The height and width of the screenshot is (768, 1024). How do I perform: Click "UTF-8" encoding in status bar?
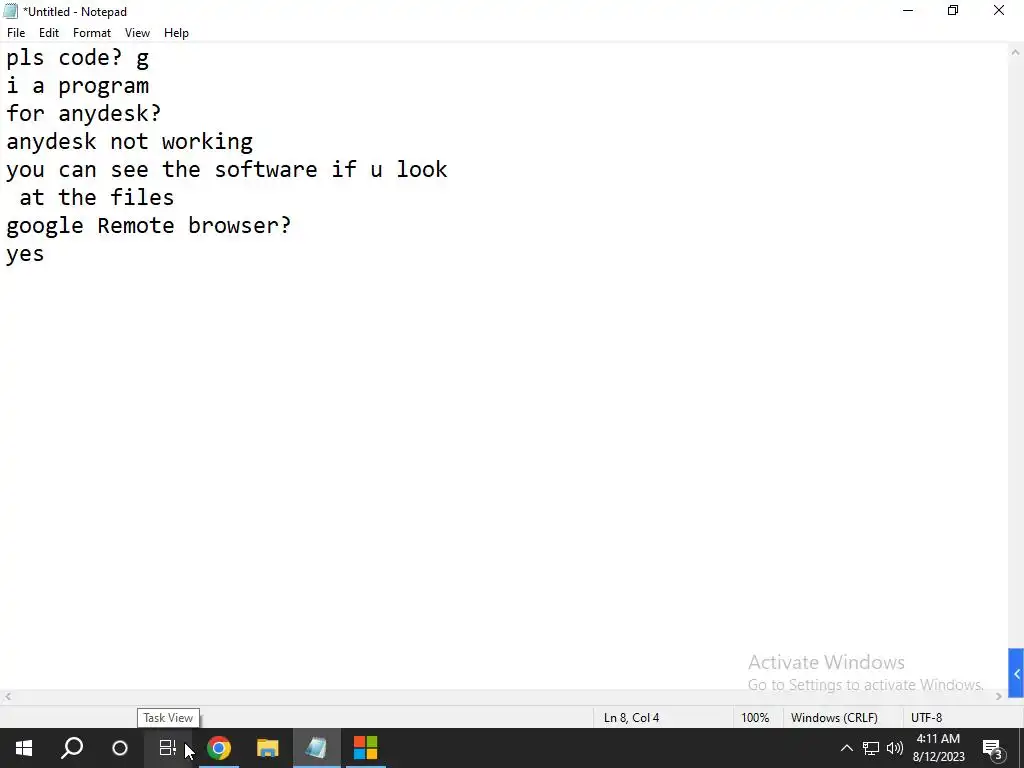pyautogui.click(x=927, y=718)
